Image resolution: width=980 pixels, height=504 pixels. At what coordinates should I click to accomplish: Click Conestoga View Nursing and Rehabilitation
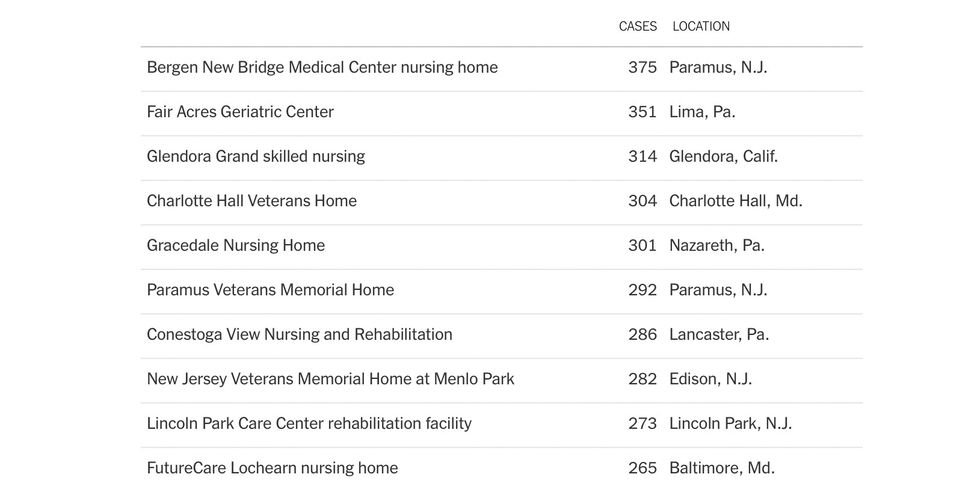(x=299, y=335)
